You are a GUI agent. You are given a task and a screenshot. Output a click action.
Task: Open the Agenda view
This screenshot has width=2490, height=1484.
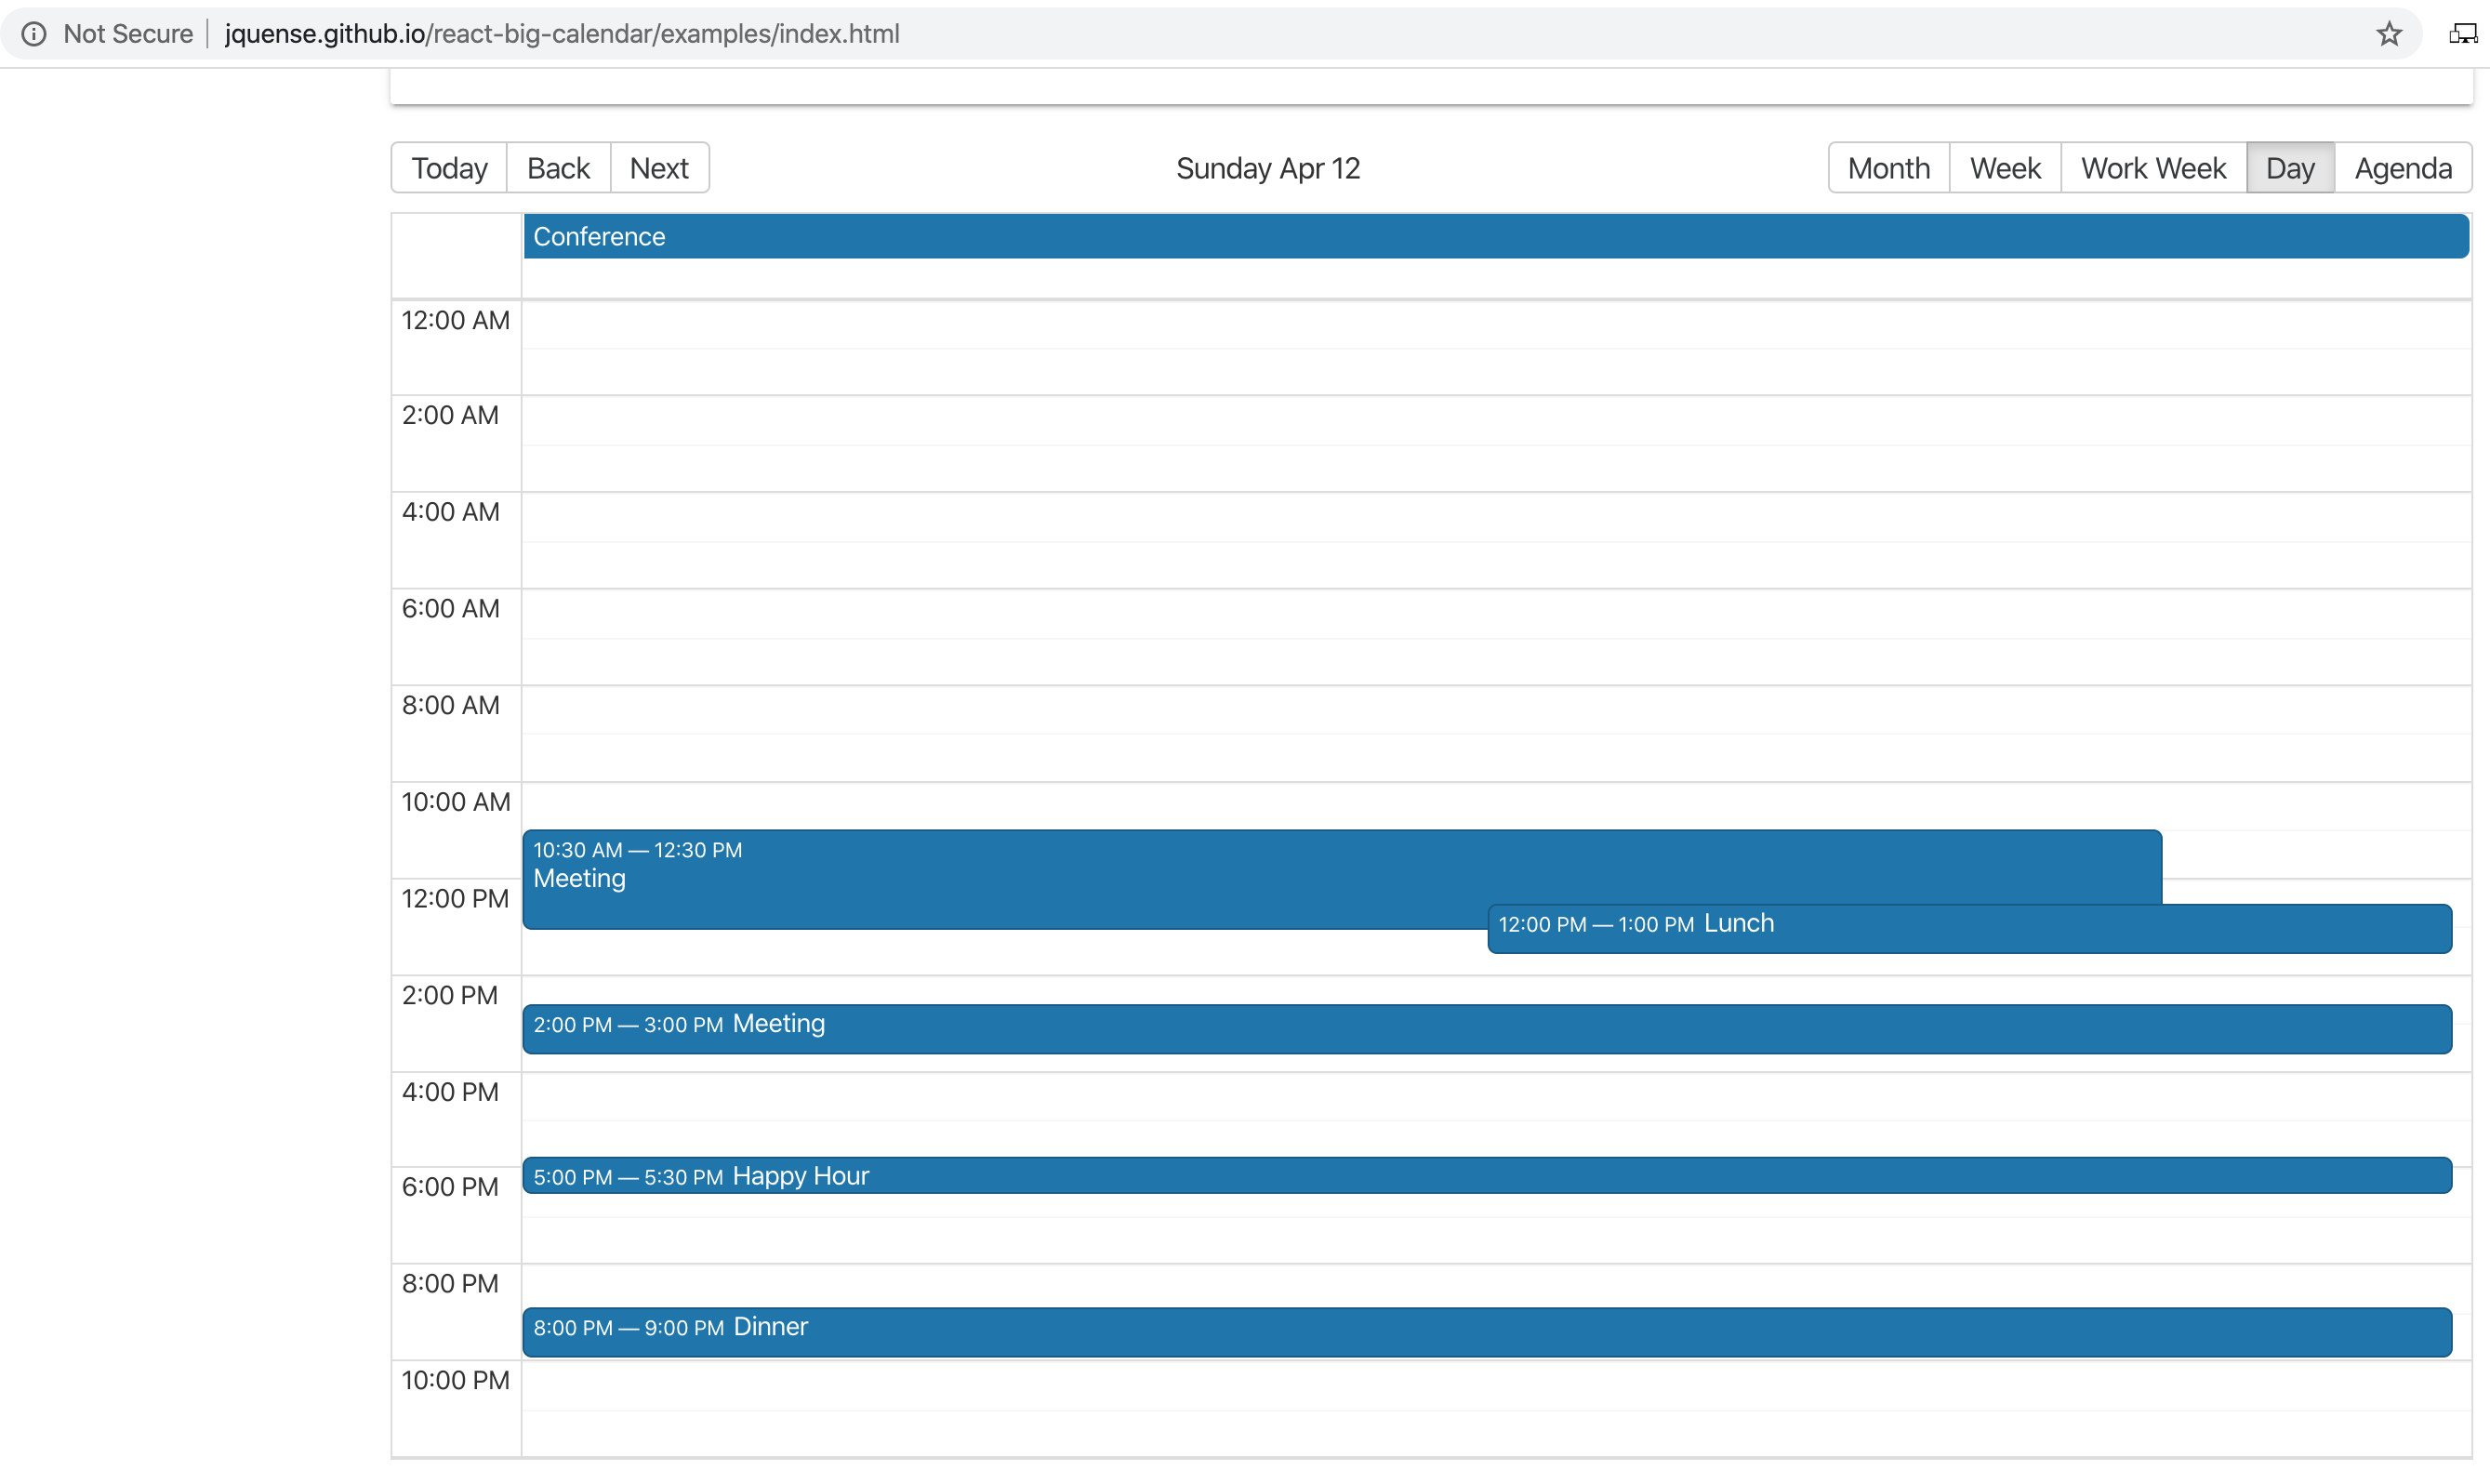[2402, 167]
